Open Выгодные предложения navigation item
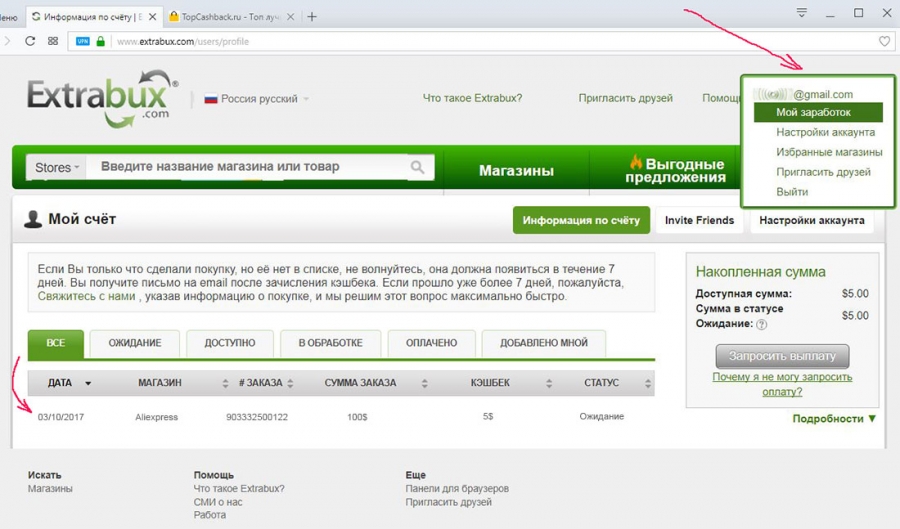 [x=675, y=170]
